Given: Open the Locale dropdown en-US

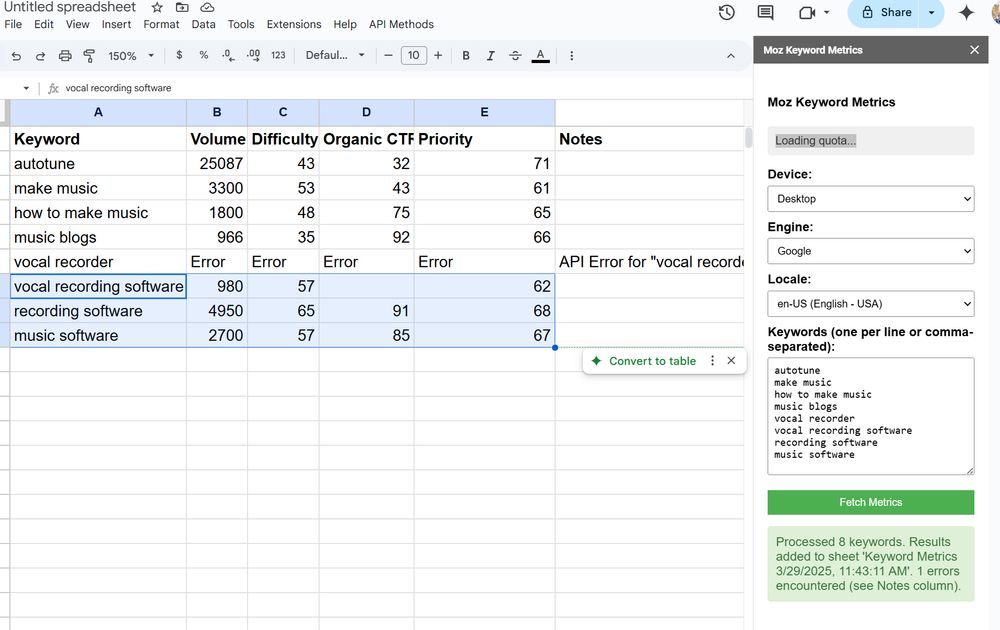Looking at the screenshot, I should (x=871, y=304).
